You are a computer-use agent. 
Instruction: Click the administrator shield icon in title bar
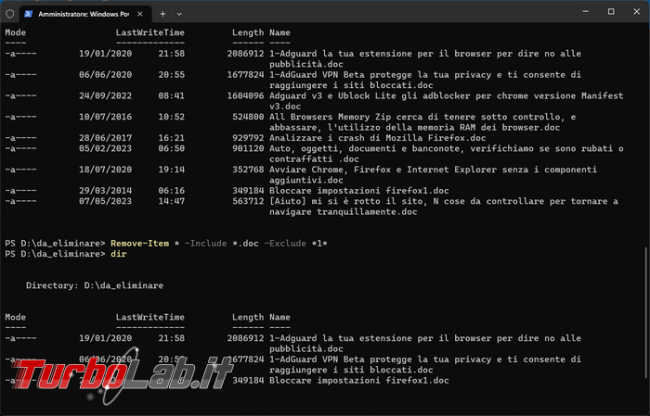click(10, 14)
